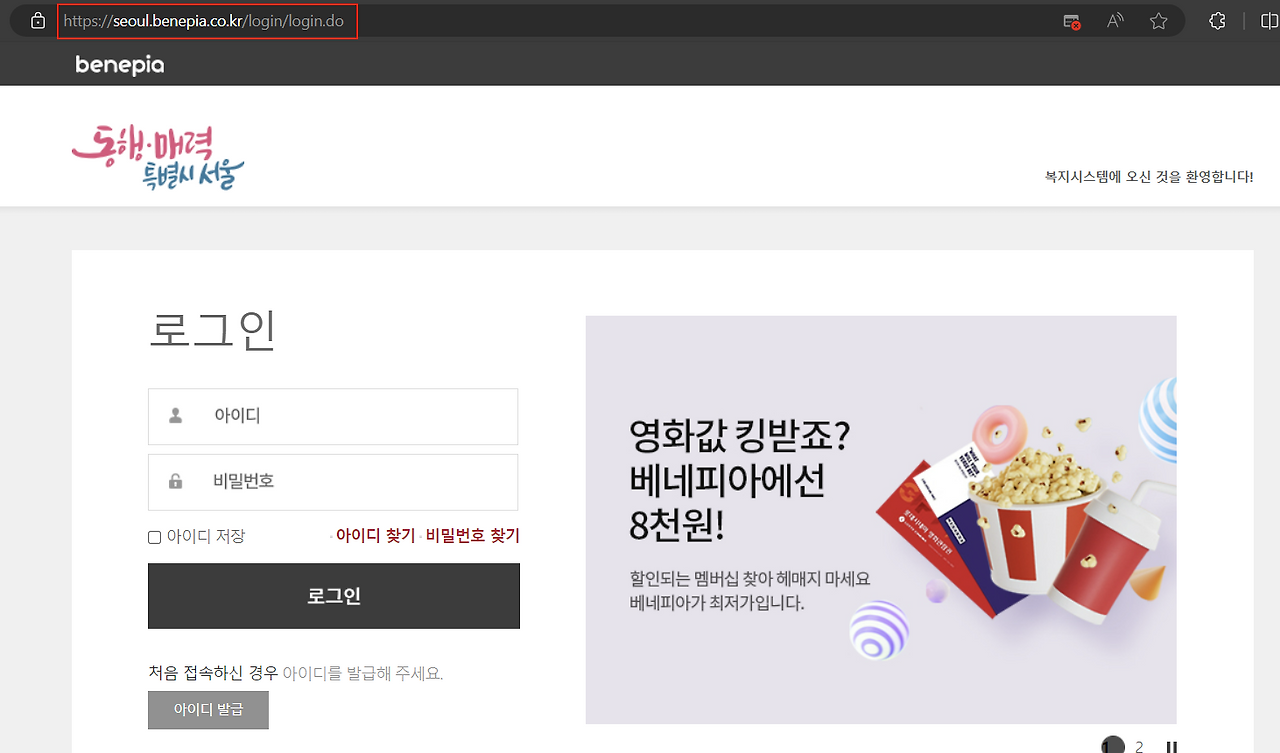Click the benepia logo in the header
1280x753 pixels.
(118, 63)
